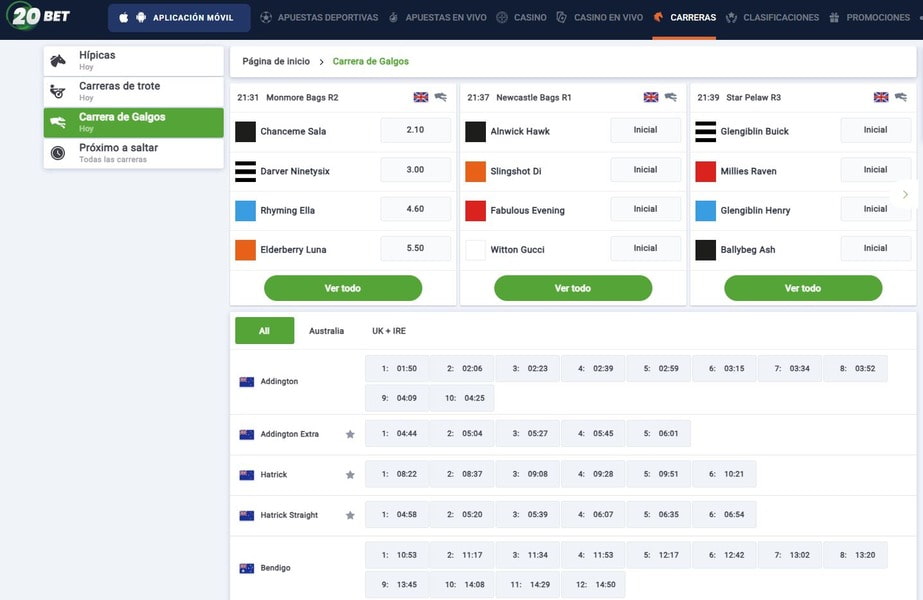Click Inicial odds for Slingshot Di

click(646, 170)
